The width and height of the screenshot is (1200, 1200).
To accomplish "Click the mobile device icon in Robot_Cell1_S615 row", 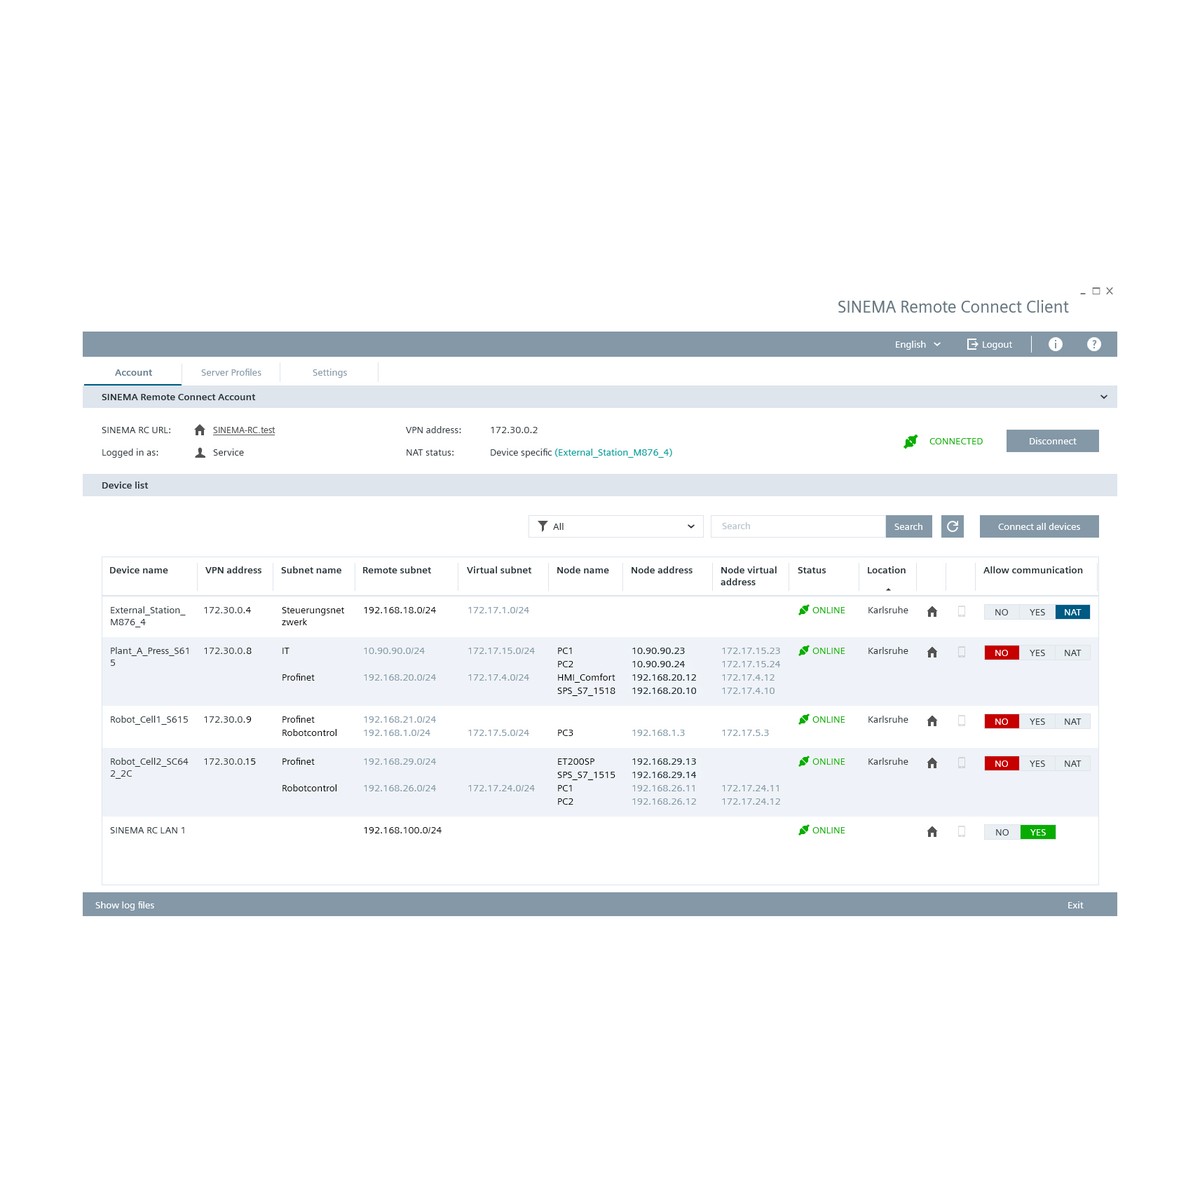I will click(x=961, y=720).
